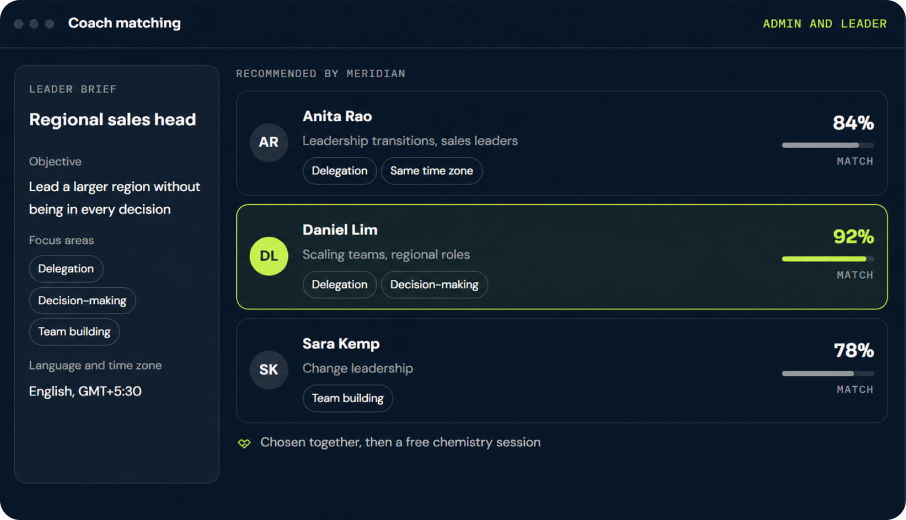
Task: Click 'Chosen together, then a free chemistry session'
Action: 400,443
